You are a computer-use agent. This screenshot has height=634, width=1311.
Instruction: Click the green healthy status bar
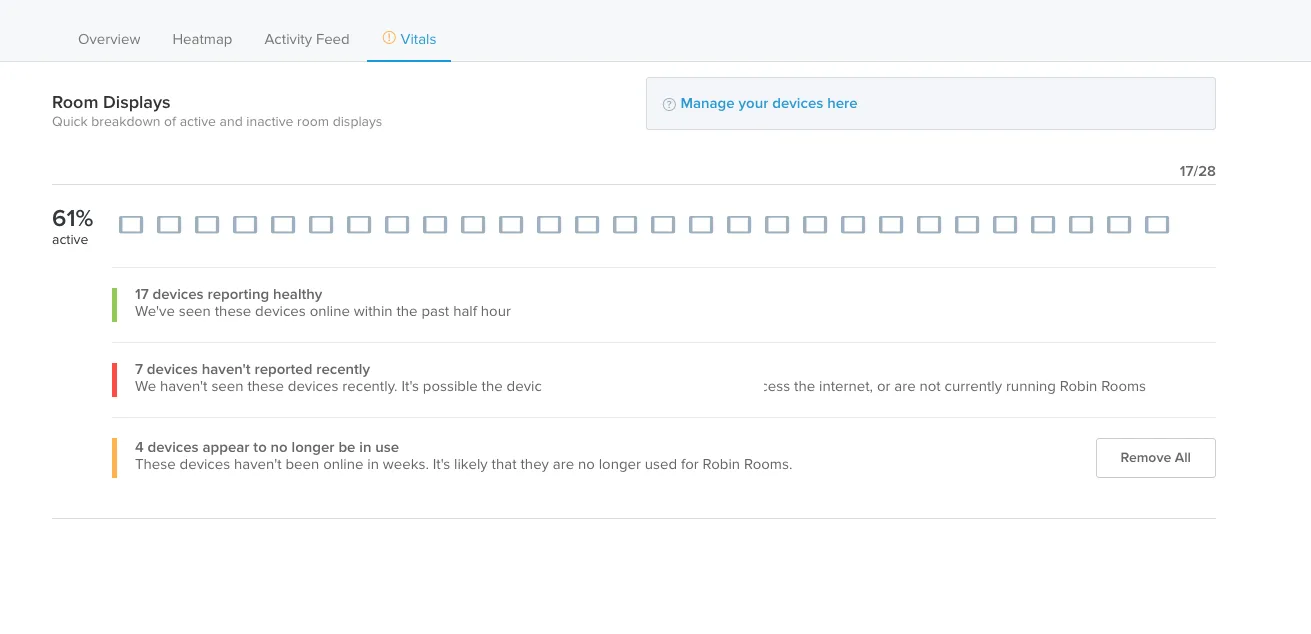pyautogui.click(x=114, y=305)
